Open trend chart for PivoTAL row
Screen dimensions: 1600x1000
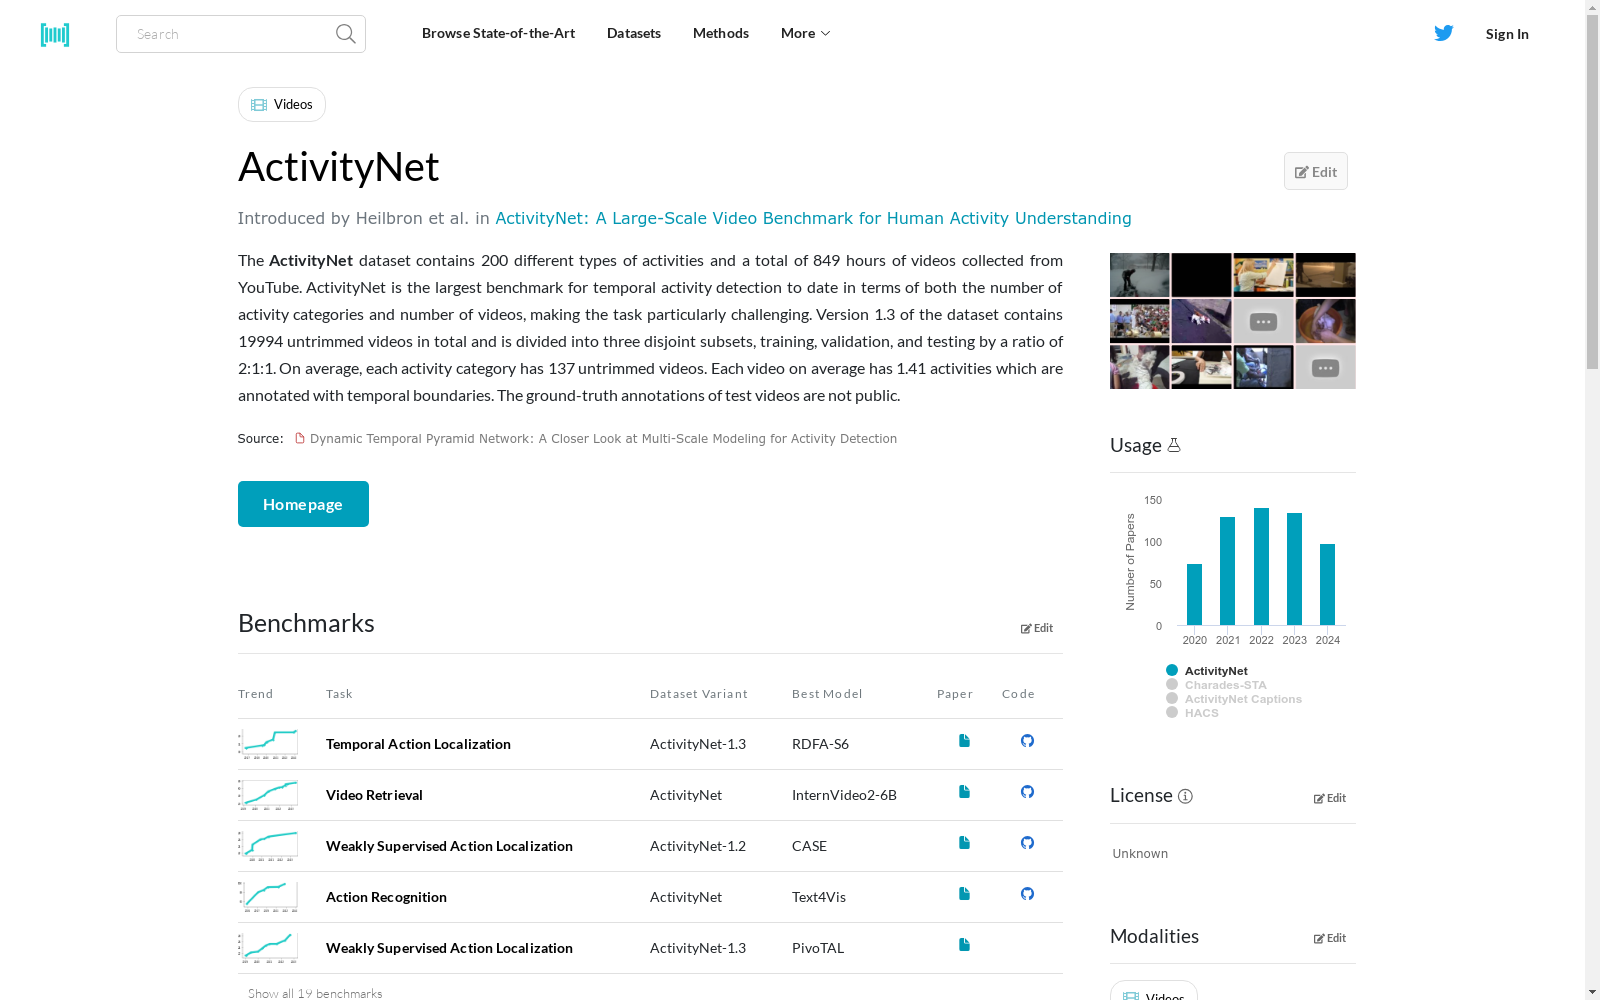click(268, 948)
